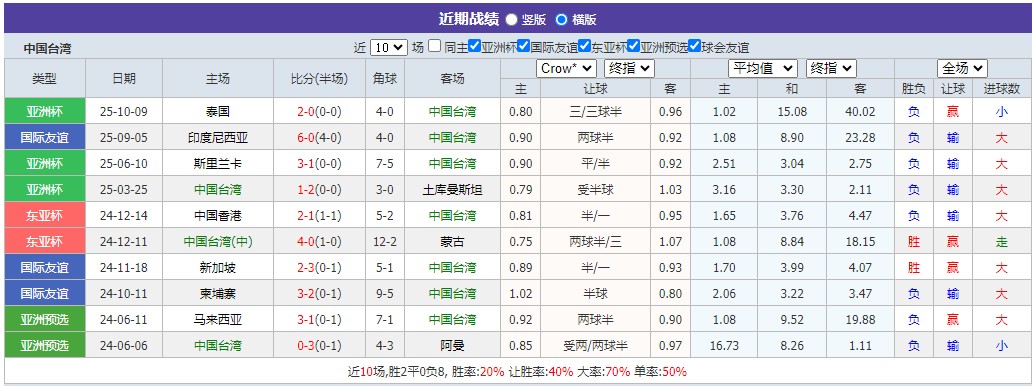Screen dimensions: 1034x386
Task: Open the 2-0(0-0) score link
Action: click(x=320, y=112)
